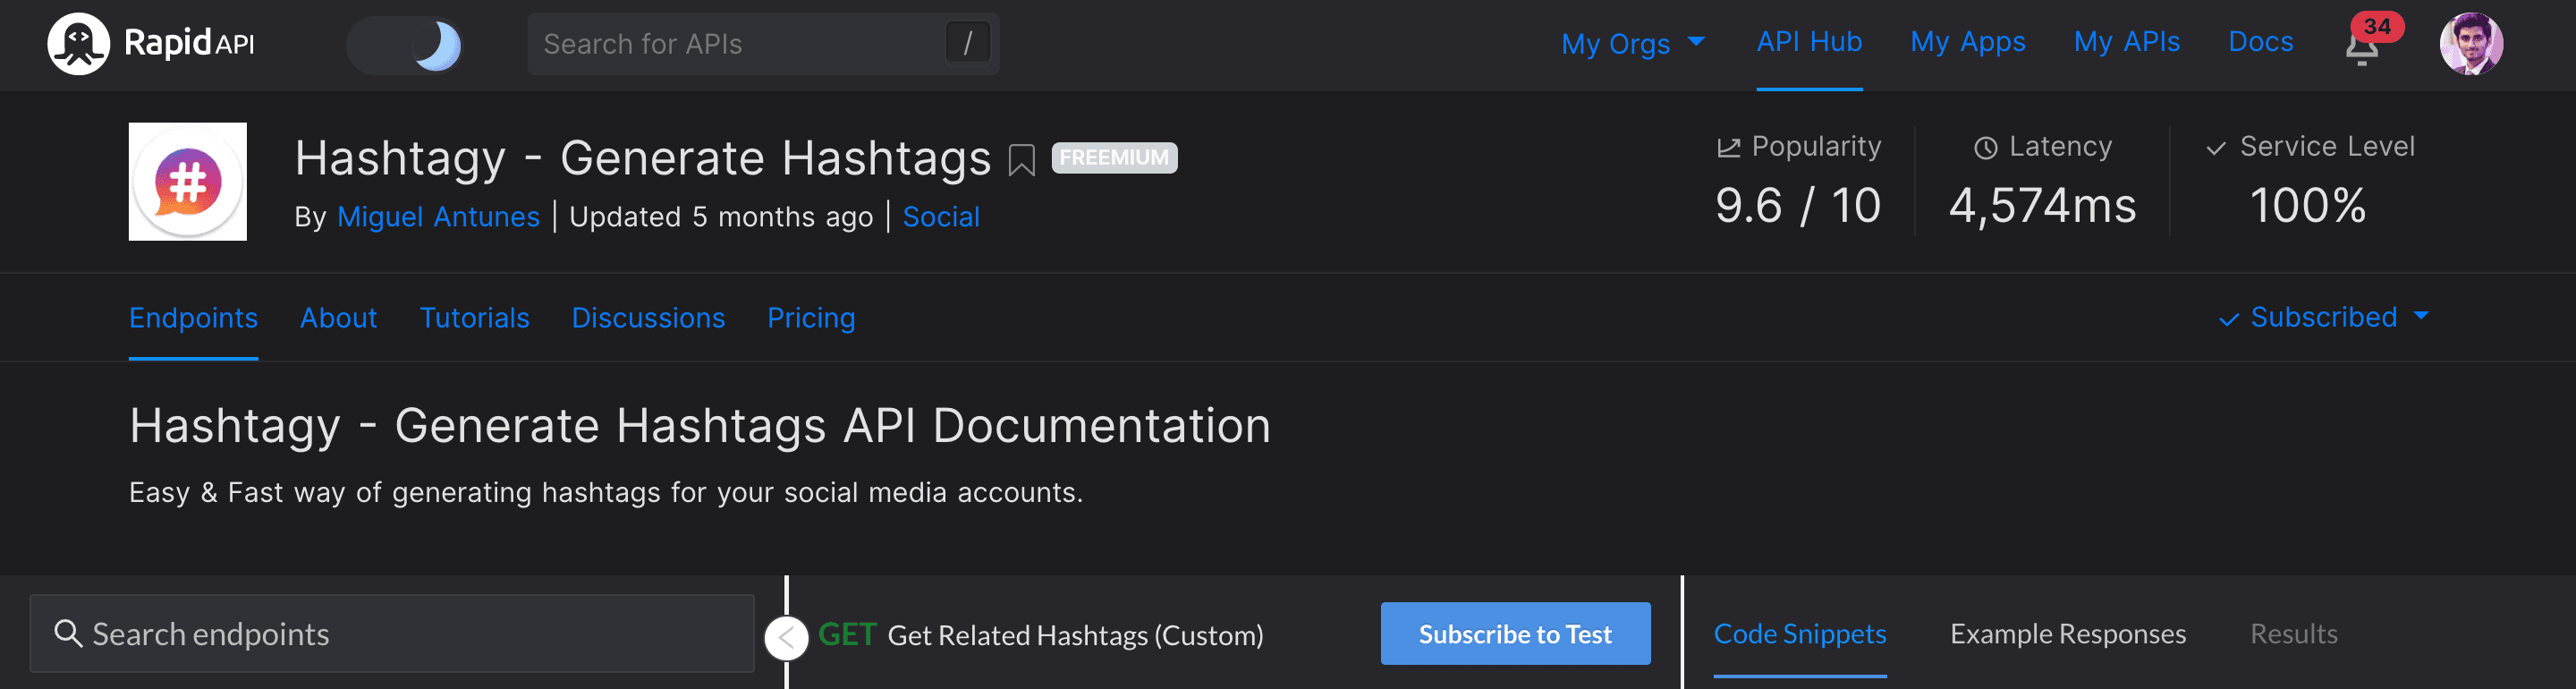Select the Code Snippets tab
The image size is (2576, 689).
(x=1800, y=633)
